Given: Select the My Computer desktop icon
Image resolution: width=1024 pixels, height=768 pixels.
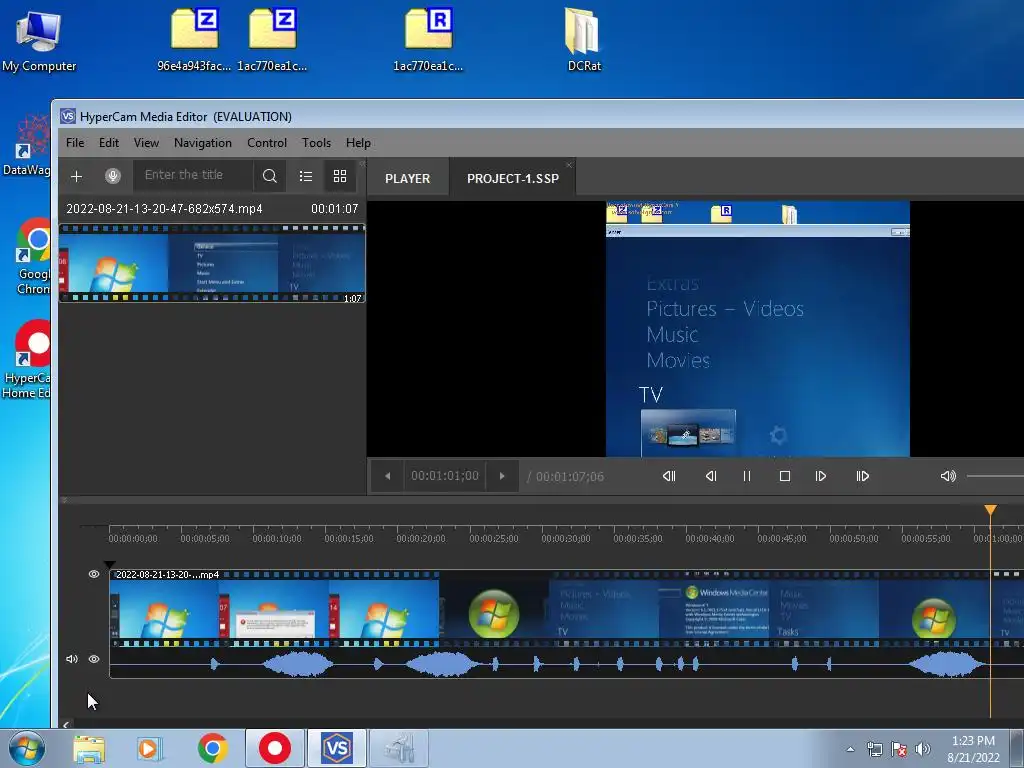Looking at the screenshot, I should click(39, 40).
